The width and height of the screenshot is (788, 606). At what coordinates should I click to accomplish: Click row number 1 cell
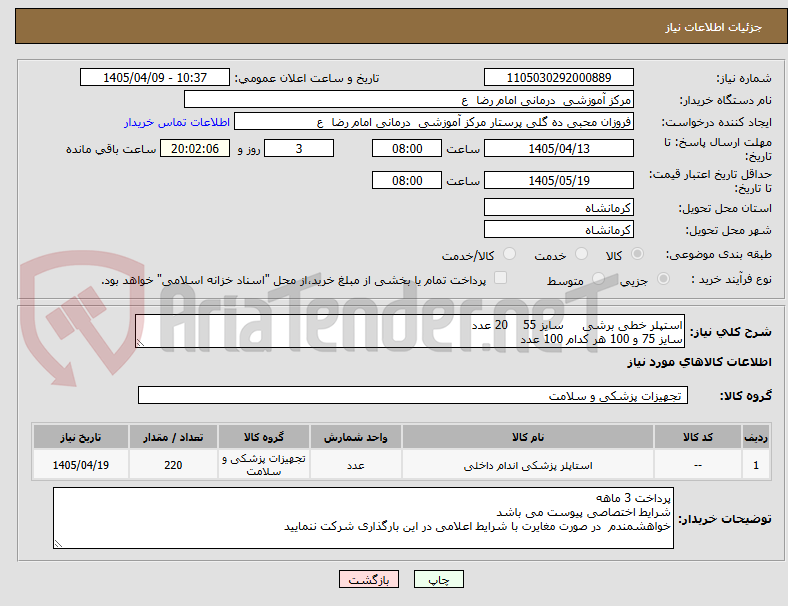pos(755,465)
